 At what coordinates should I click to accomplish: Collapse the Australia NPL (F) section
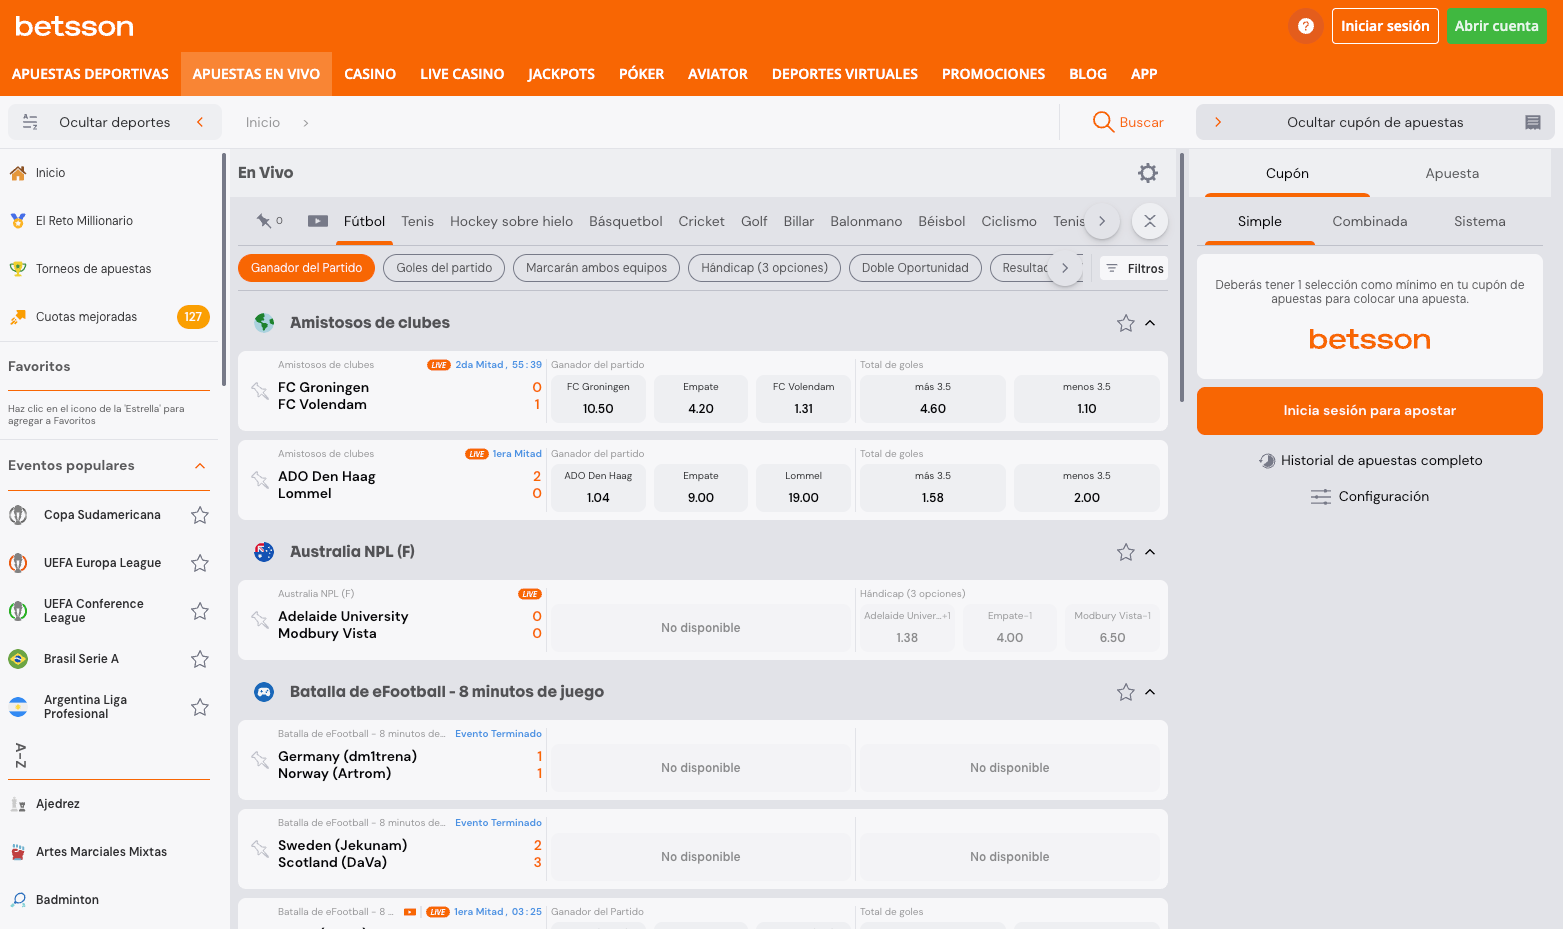tap(1150, 552)
